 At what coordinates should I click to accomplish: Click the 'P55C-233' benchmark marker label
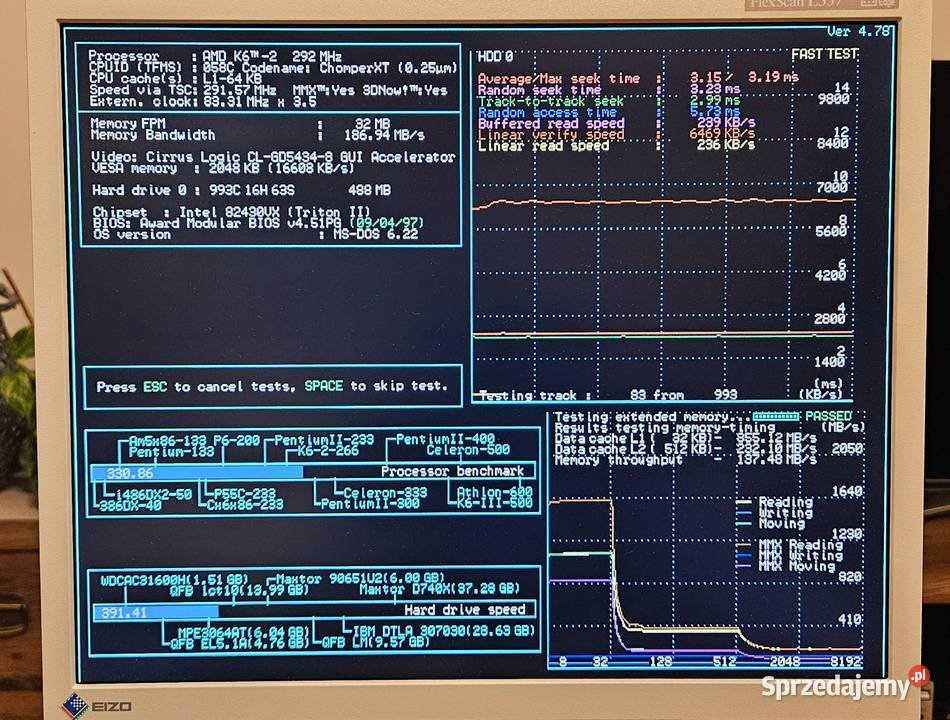click(245, 495)
